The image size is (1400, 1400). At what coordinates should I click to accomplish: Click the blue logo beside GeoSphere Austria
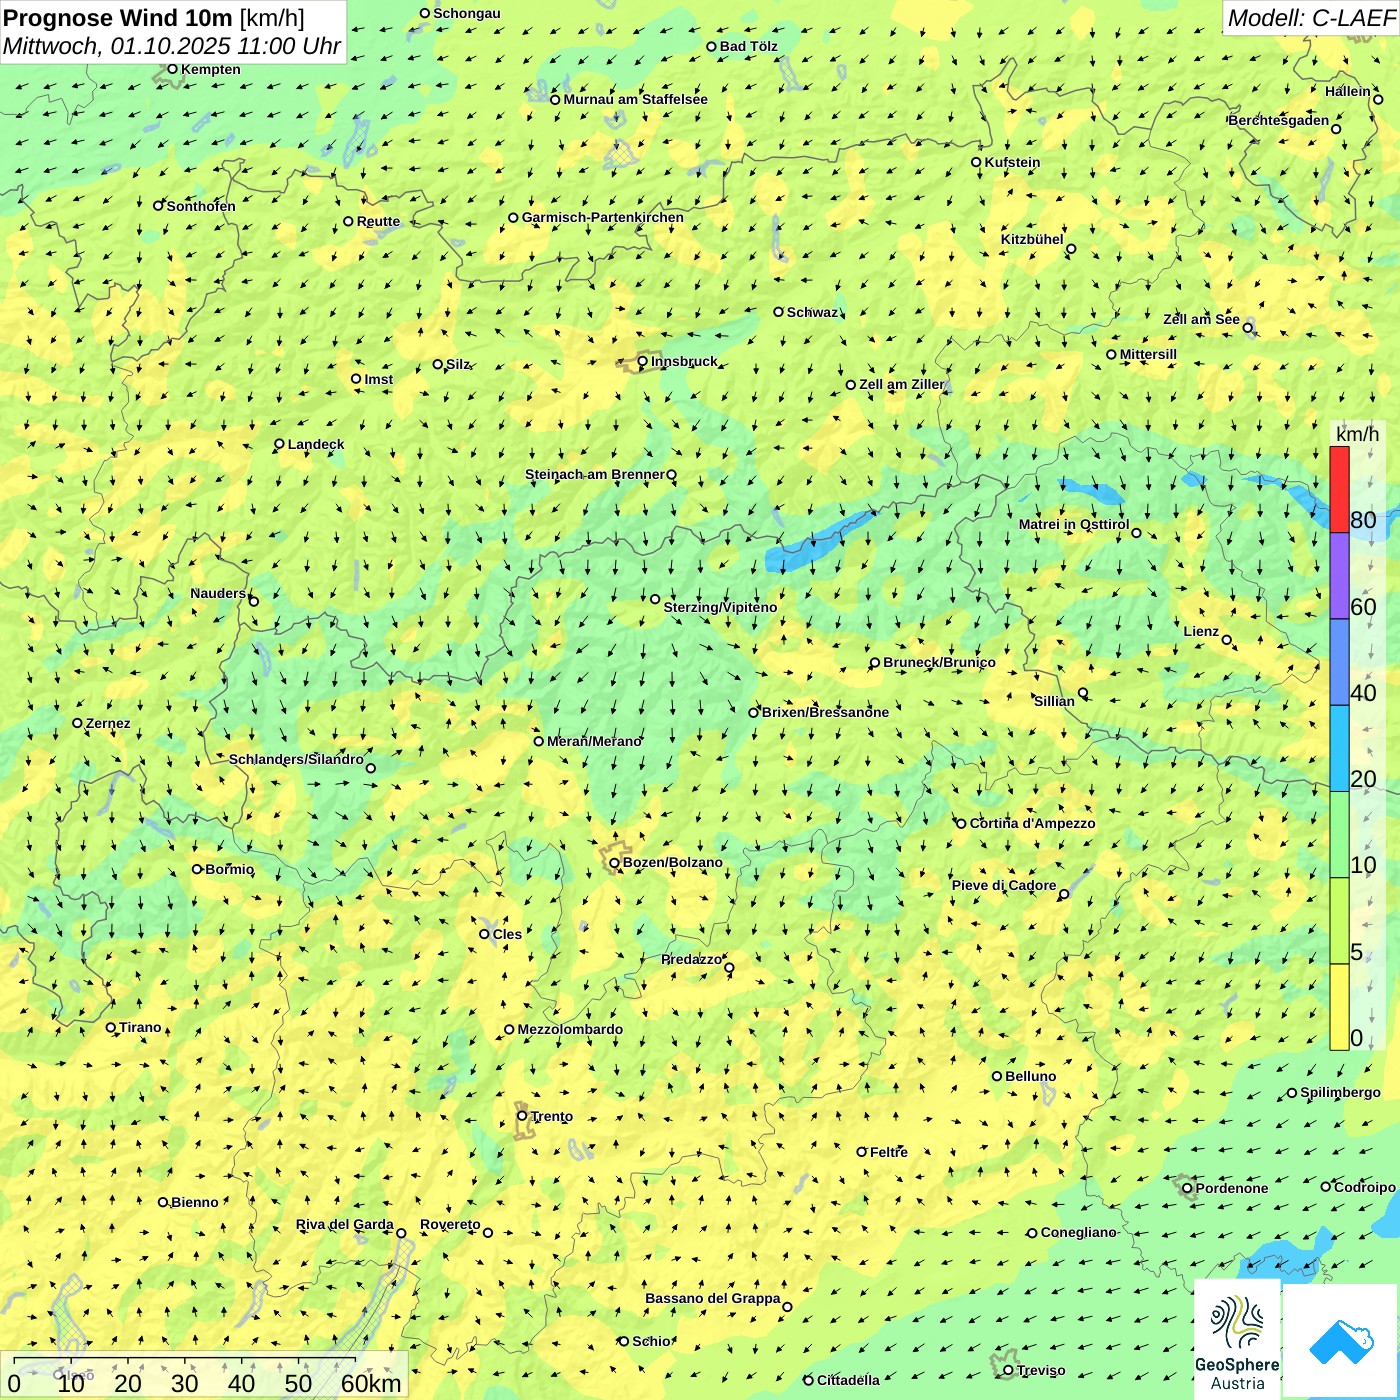click(1341, 1341)
